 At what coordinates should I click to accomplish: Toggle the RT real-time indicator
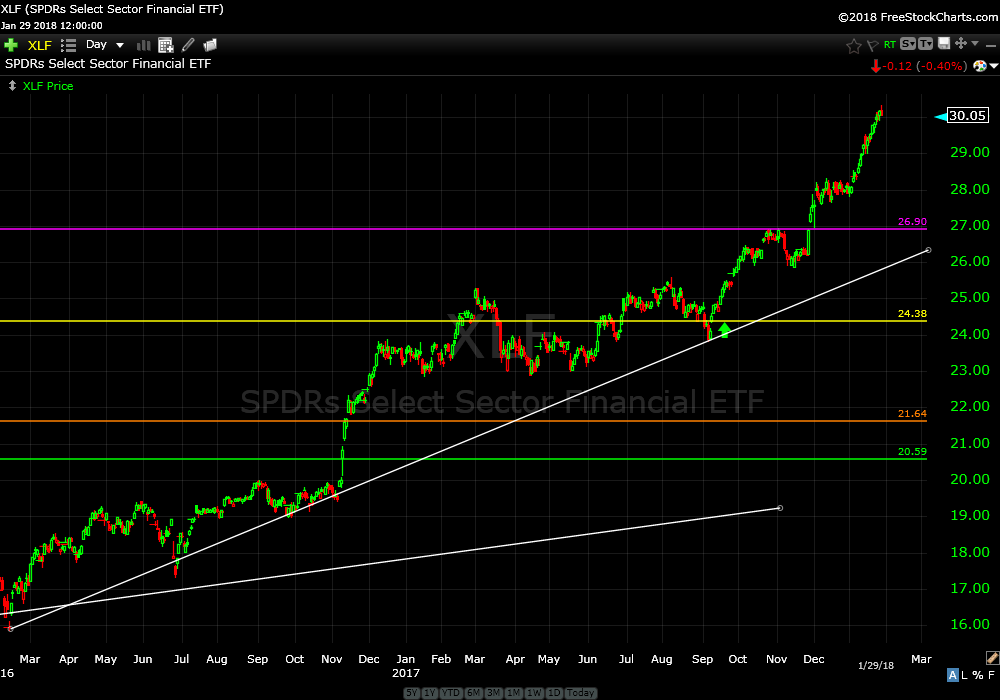pos(889,45)
